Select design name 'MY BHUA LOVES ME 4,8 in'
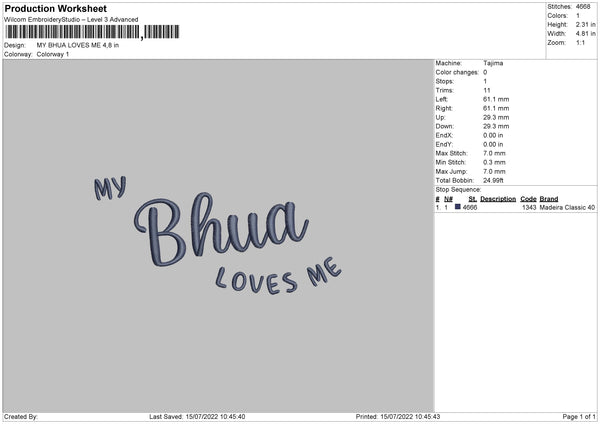600x424 pixels. point(78,45)
